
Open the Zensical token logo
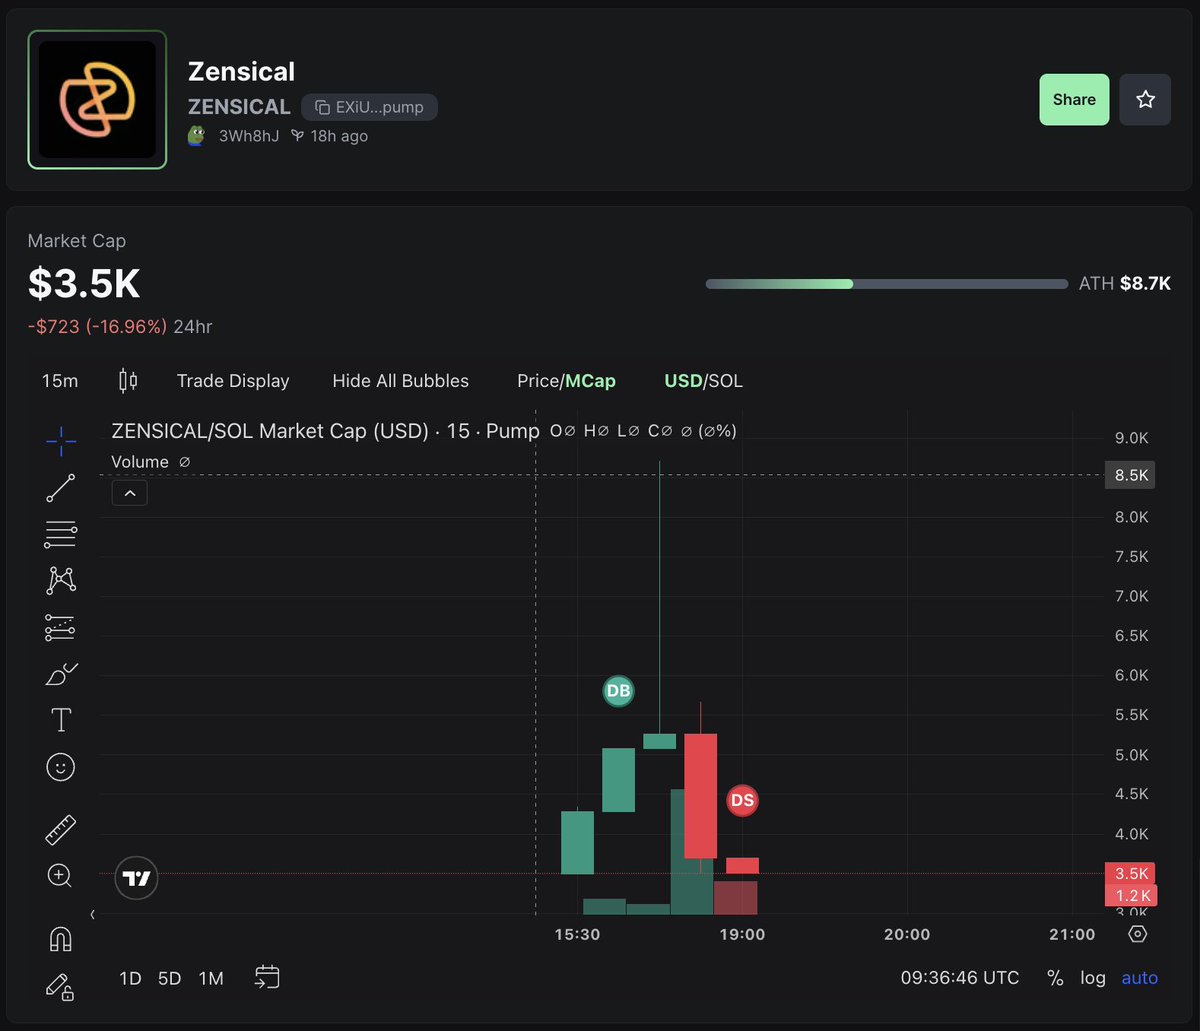point(97,99)
